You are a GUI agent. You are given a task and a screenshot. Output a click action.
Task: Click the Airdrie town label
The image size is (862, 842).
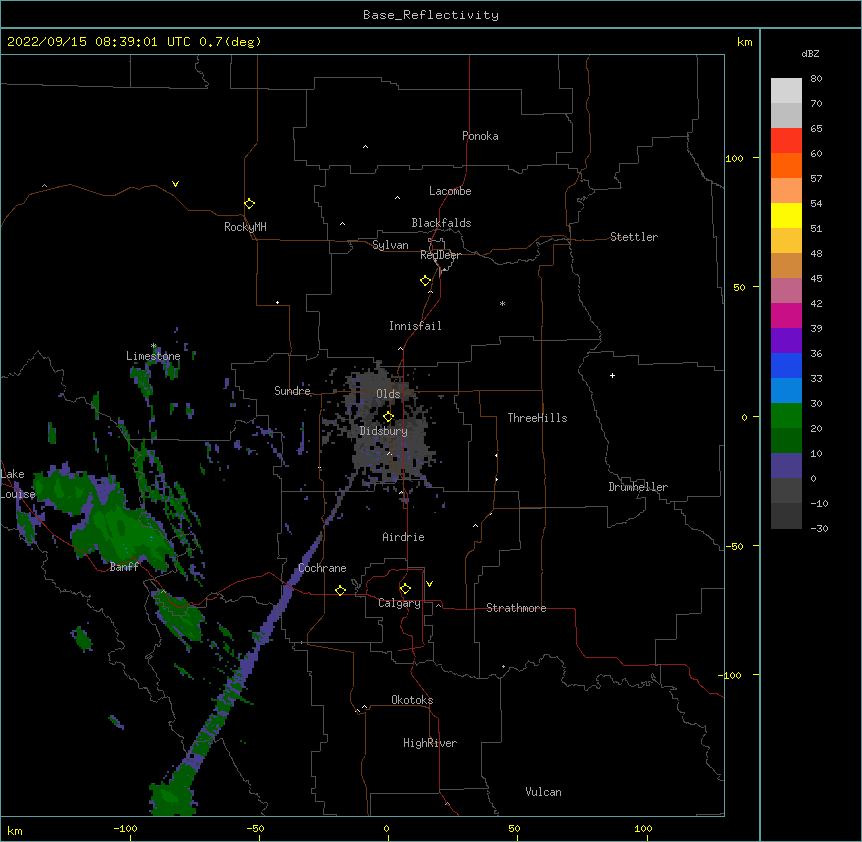[x=403, y=537]
